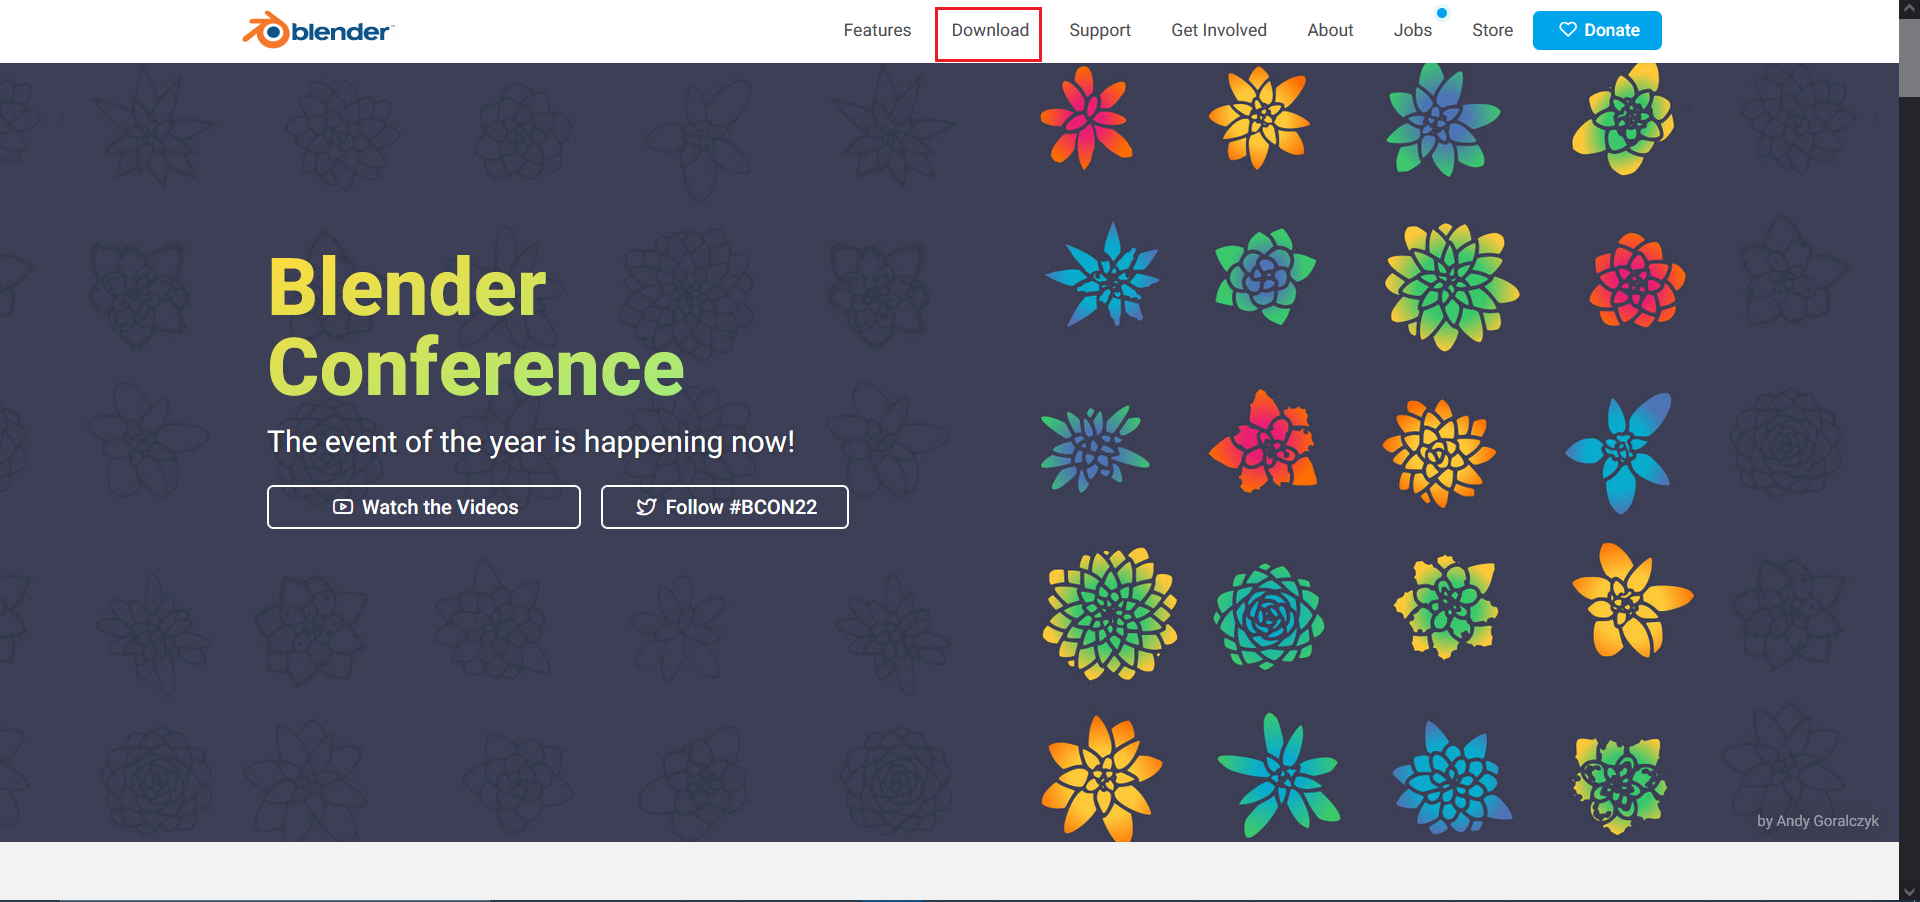The image size is (1920, 902).
Task: Click the "by Andy Goralczyk" credit text
Action: click(x=1817, y=821)
